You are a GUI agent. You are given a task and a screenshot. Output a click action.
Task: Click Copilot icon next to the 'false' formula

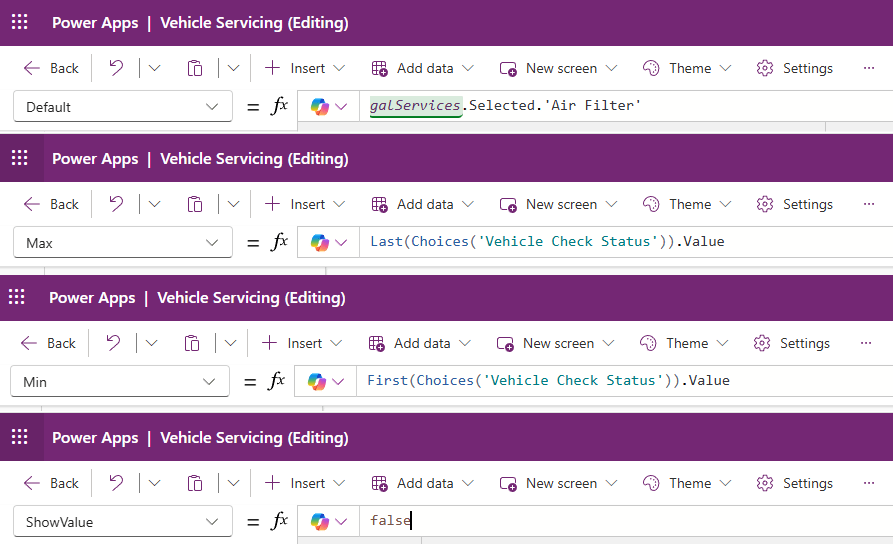[321, 521]
